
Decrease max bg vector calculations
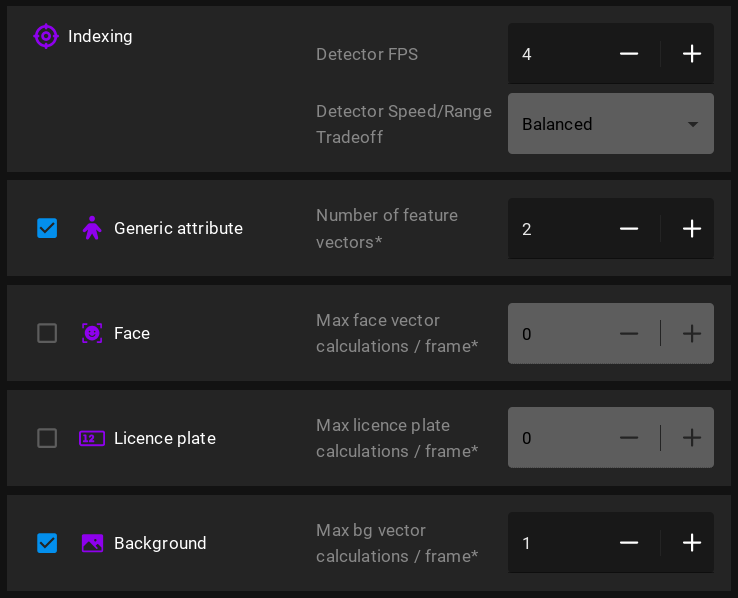[629, 543]
